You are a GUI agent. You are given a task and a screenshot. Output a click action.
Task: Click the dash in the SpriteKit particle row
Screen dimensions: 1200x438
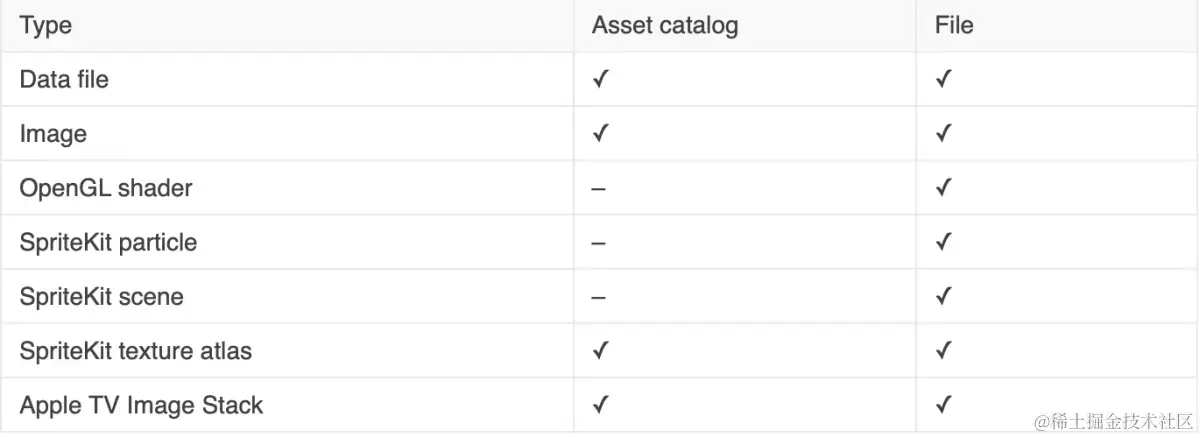click(598, 243)
